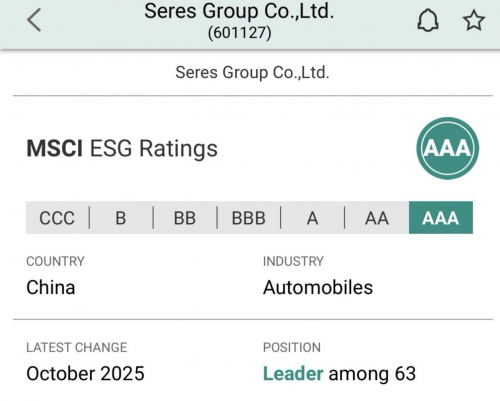Add Seres Group to favorites via star
Viewport: 500px width, 401px height.
coord(474,20)
